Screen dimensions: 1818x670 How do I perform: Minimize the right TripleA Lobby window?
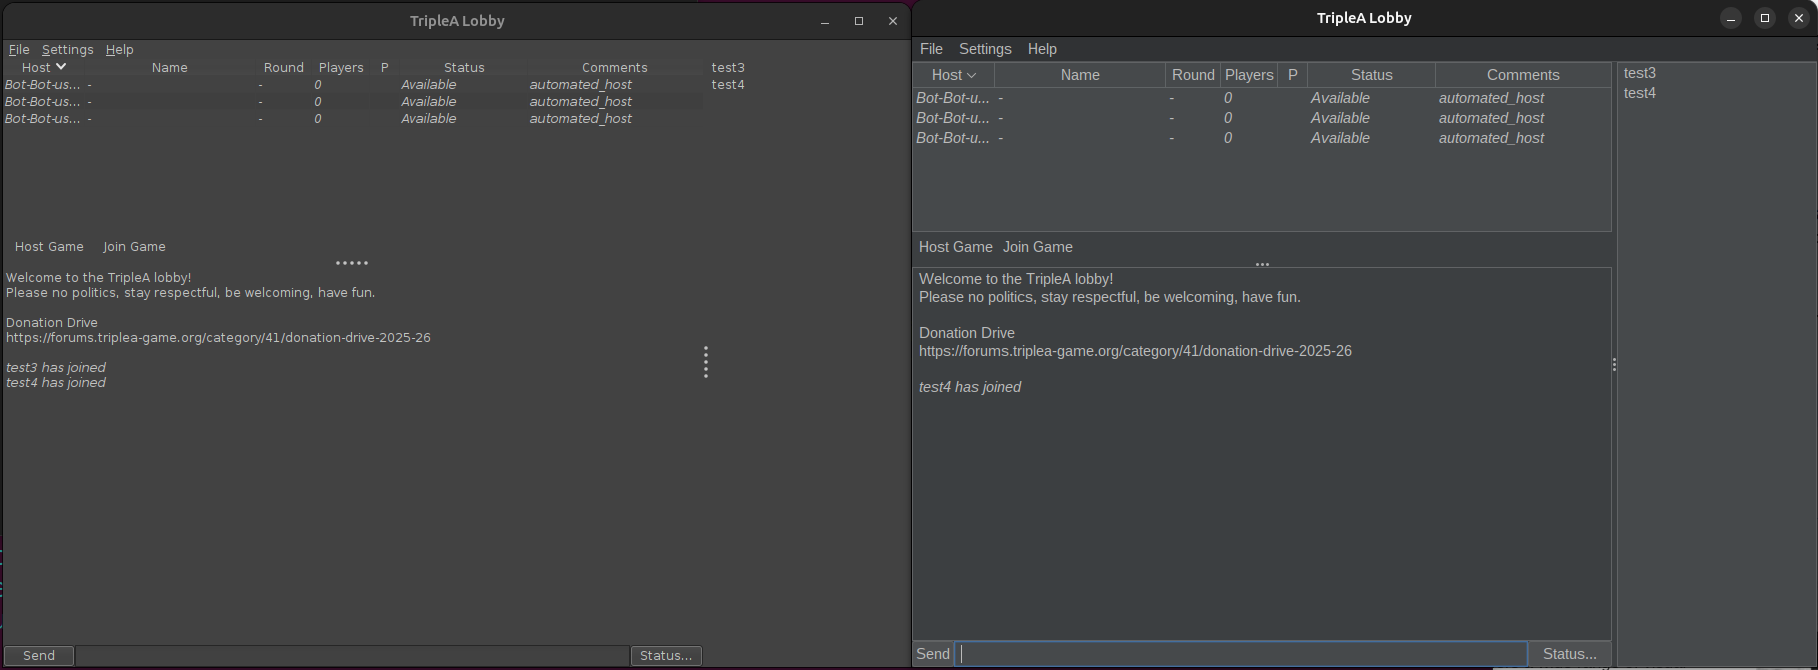point(1731,18)
